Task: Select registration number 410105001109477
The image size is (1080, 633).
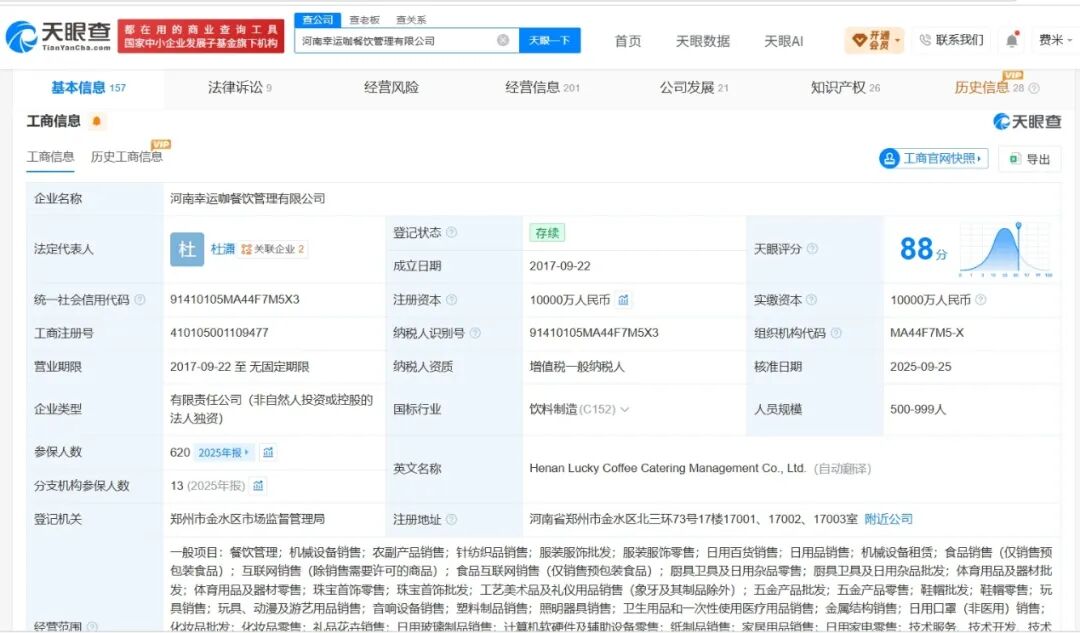Action: [219, 333]
